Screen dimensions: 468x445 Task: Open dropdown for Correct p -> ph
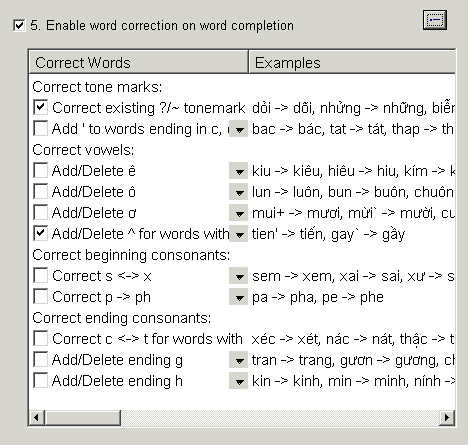pyautogui.click(x=238, y=297)
